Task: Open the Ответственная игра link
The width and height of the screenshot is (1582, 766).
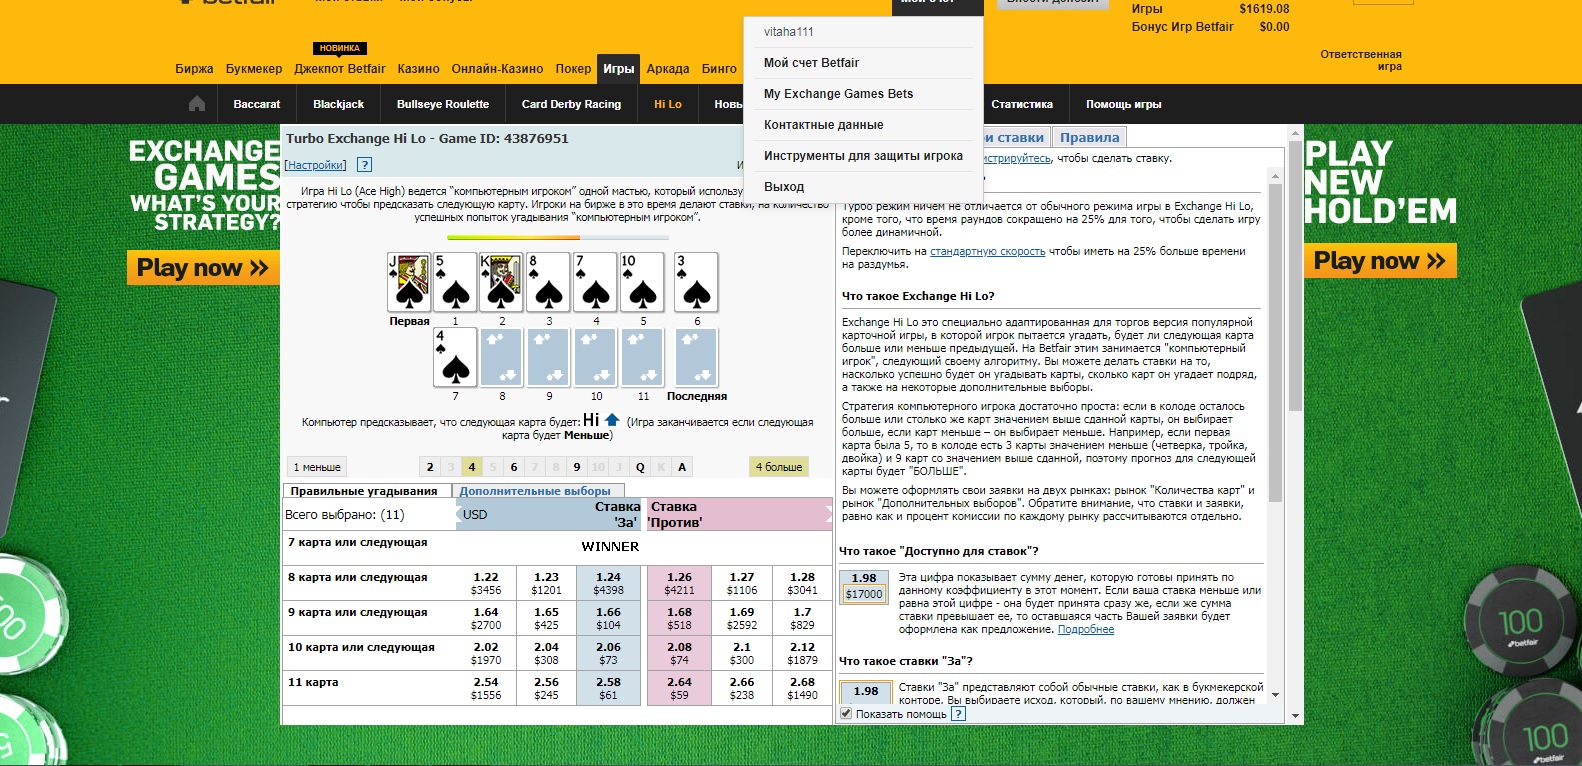Action: tap(1361, 60)
